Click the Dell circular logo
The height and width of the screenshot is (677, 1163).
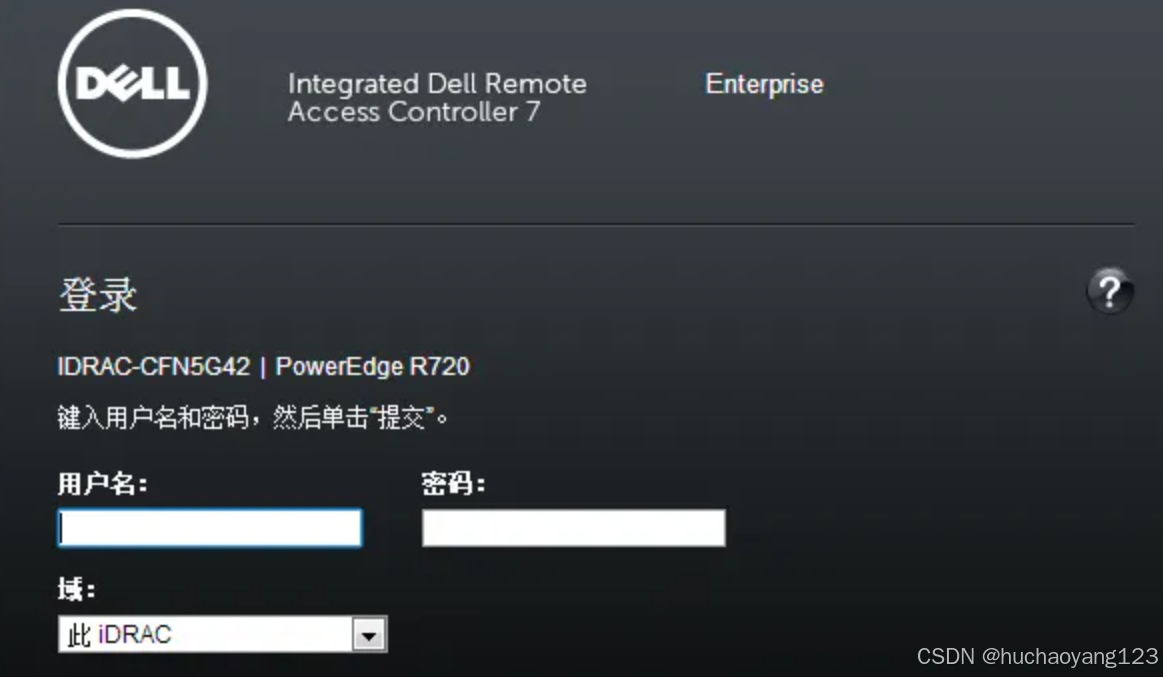point(132,84)
